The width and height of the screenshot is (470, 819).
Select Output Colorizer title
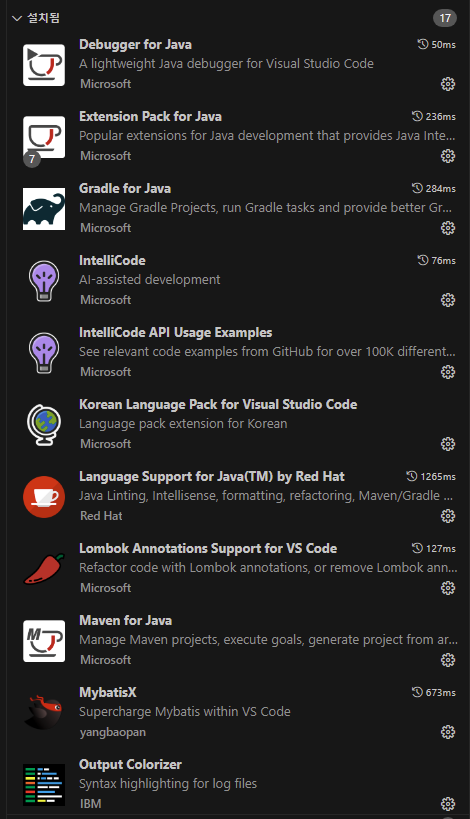pos(131,765)
